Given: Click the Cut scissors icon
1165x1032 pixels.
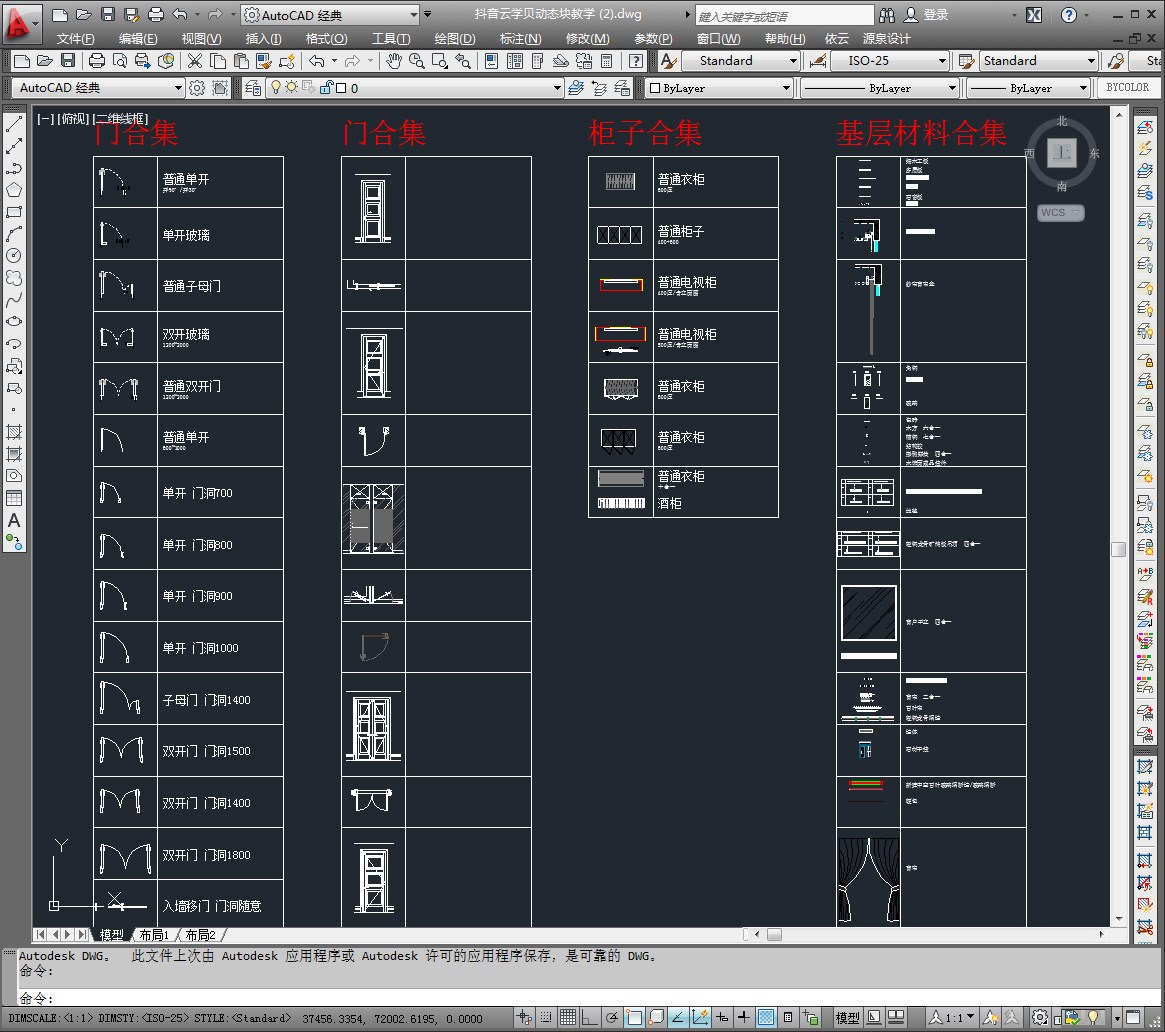Looking at the screenshot, I should point(195,61).
